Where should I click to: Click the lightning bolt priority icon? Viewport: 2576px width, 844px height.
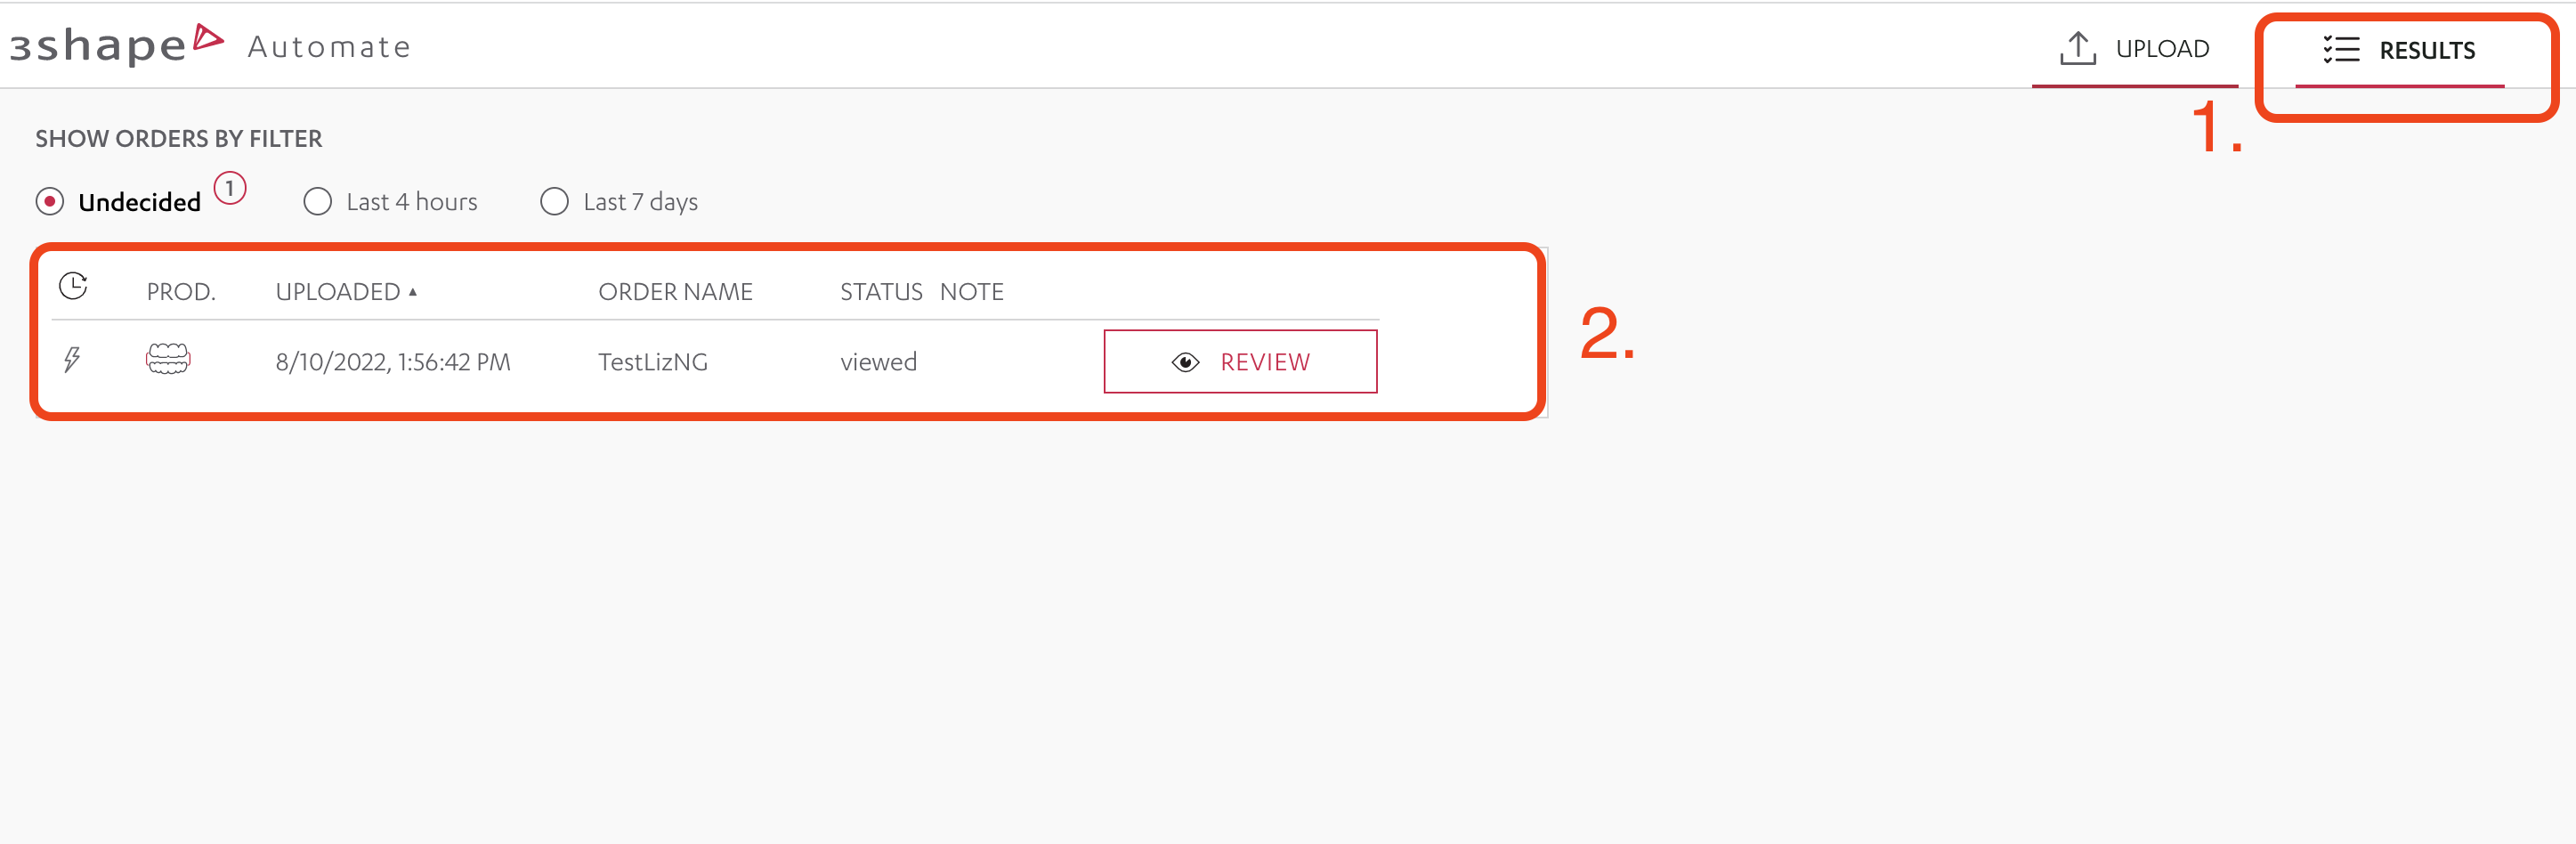click(x=72, y=359)
